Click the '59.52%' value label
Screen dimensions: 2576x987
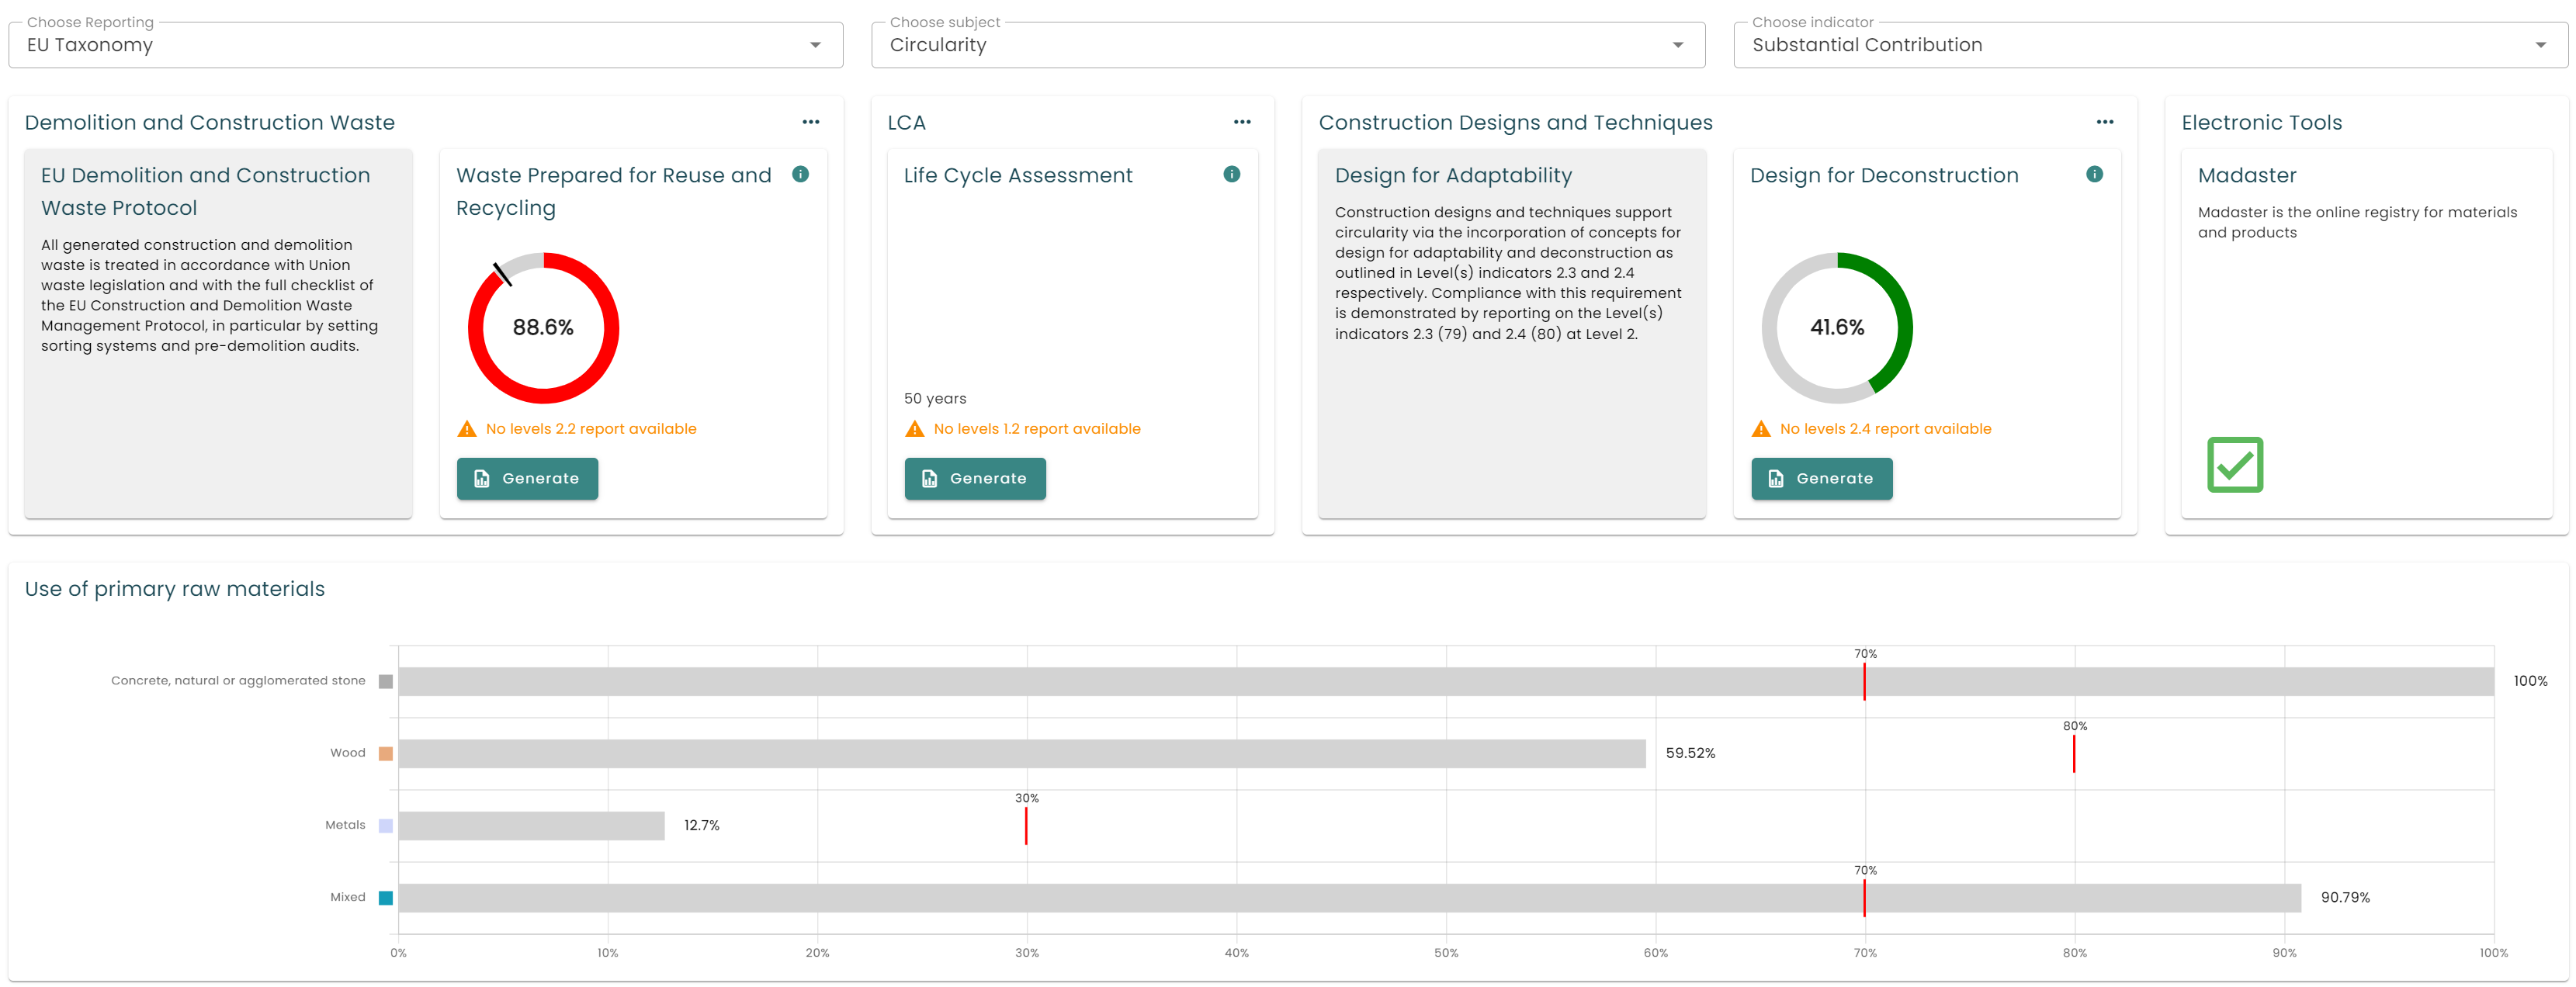coord(1690,753)
